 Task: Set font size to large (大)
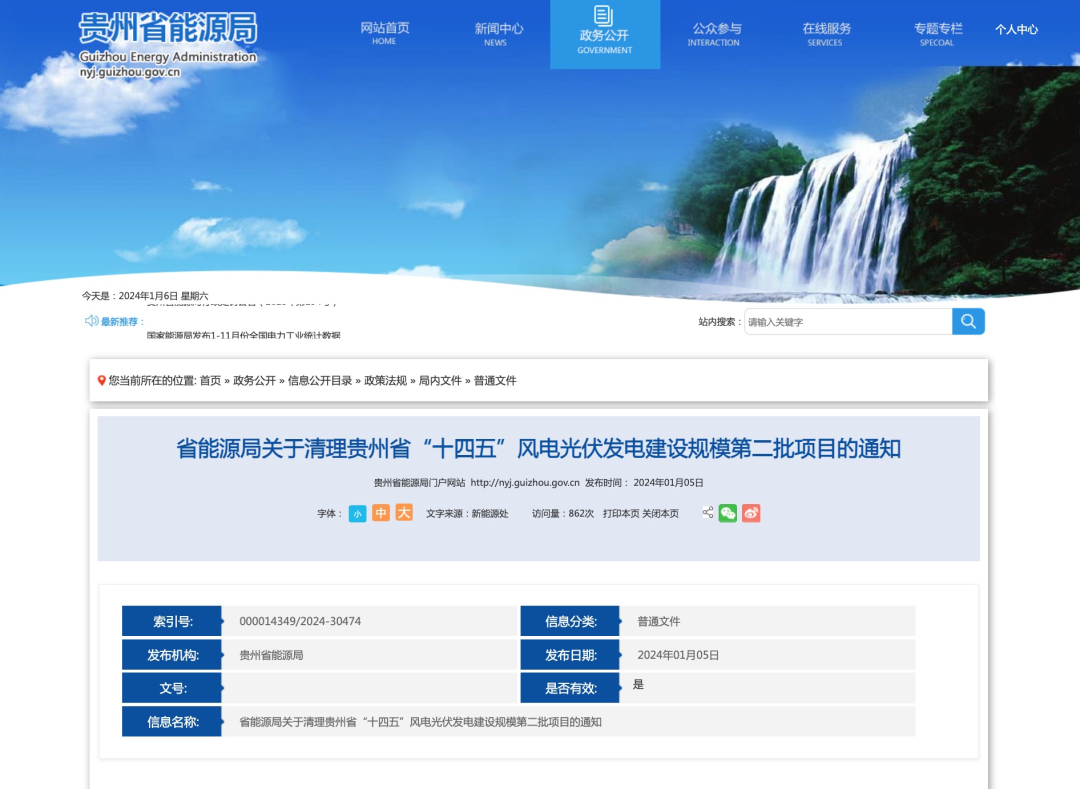404,513
